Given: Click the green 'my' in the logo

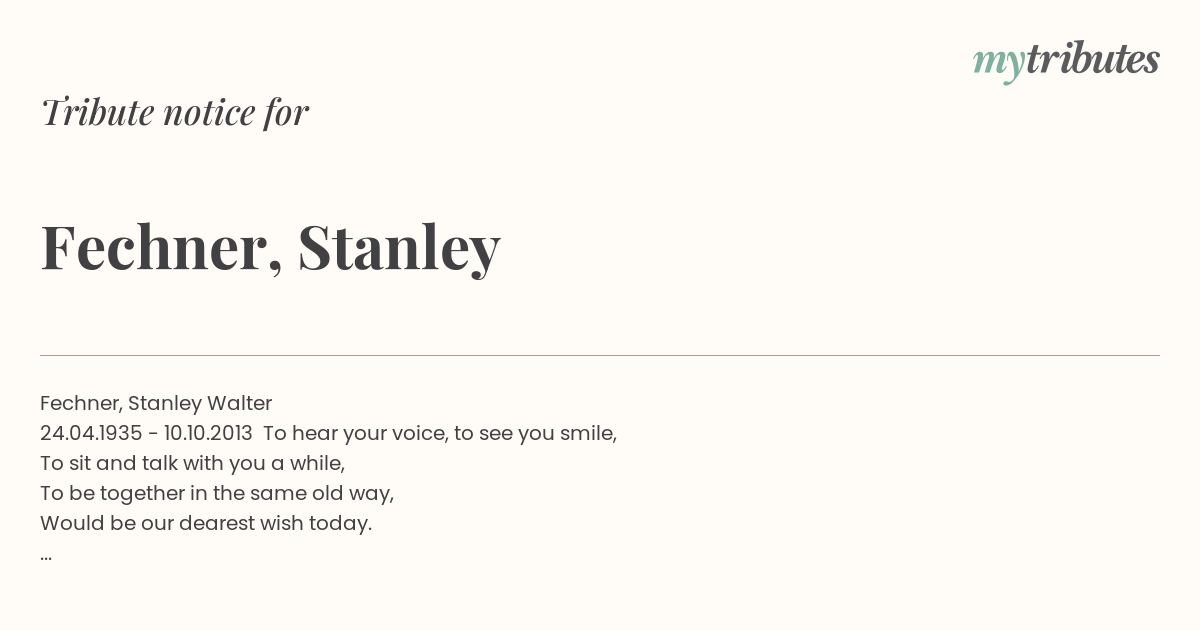Looking at the screenshot, I should [x=998, y=64].
